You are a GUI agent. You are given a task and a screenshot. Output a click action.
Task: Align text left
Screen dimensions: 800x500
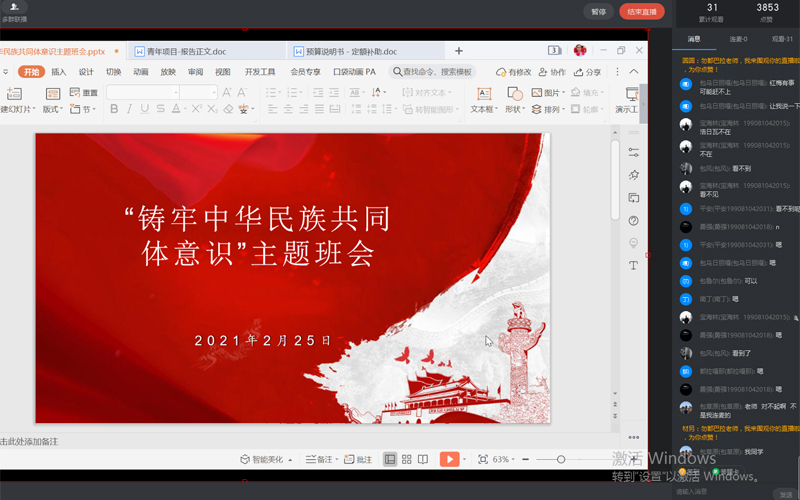point(273,109)
